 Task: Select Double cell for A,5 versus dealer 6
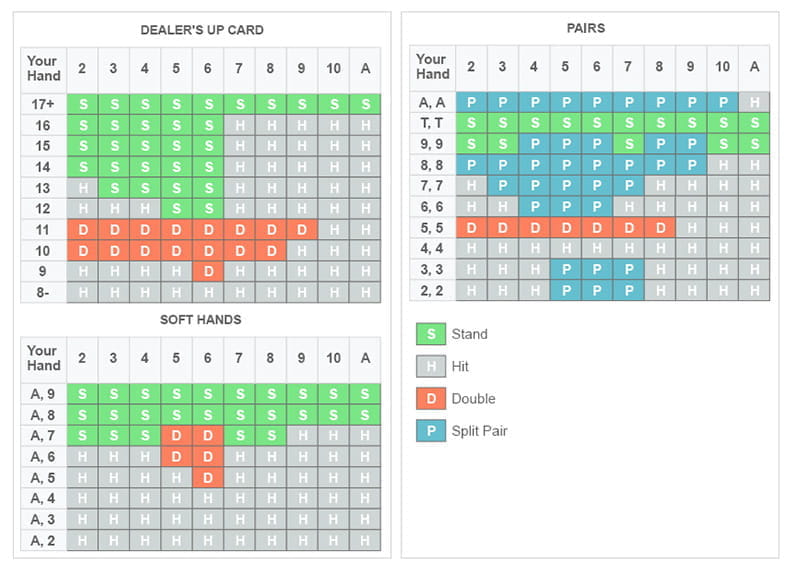207,477
